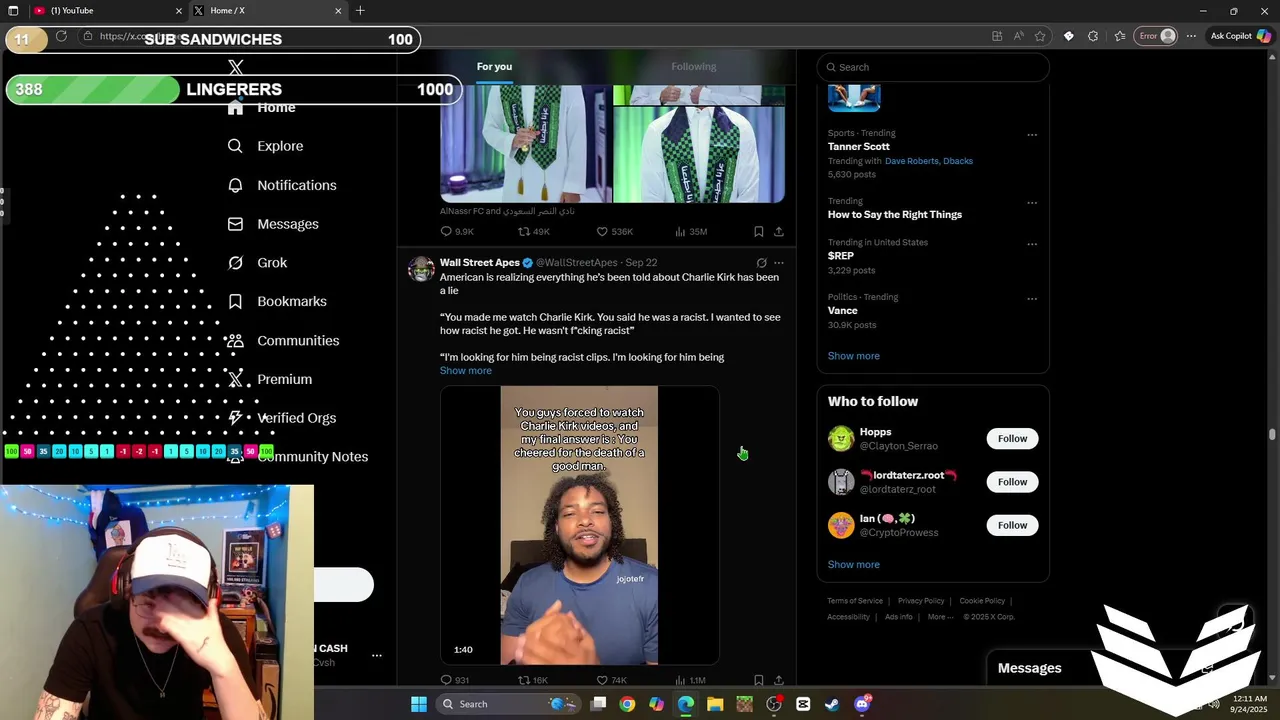This screenshot has width=1280, height=720.
Task: Open the Windows Start menu
Action: click(x=419, y=704)
